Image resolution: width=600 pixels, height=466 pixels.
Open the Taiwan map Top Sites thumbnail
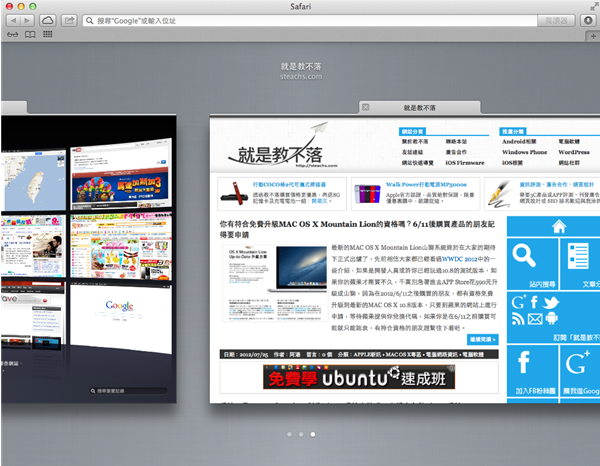click(34, 180)
